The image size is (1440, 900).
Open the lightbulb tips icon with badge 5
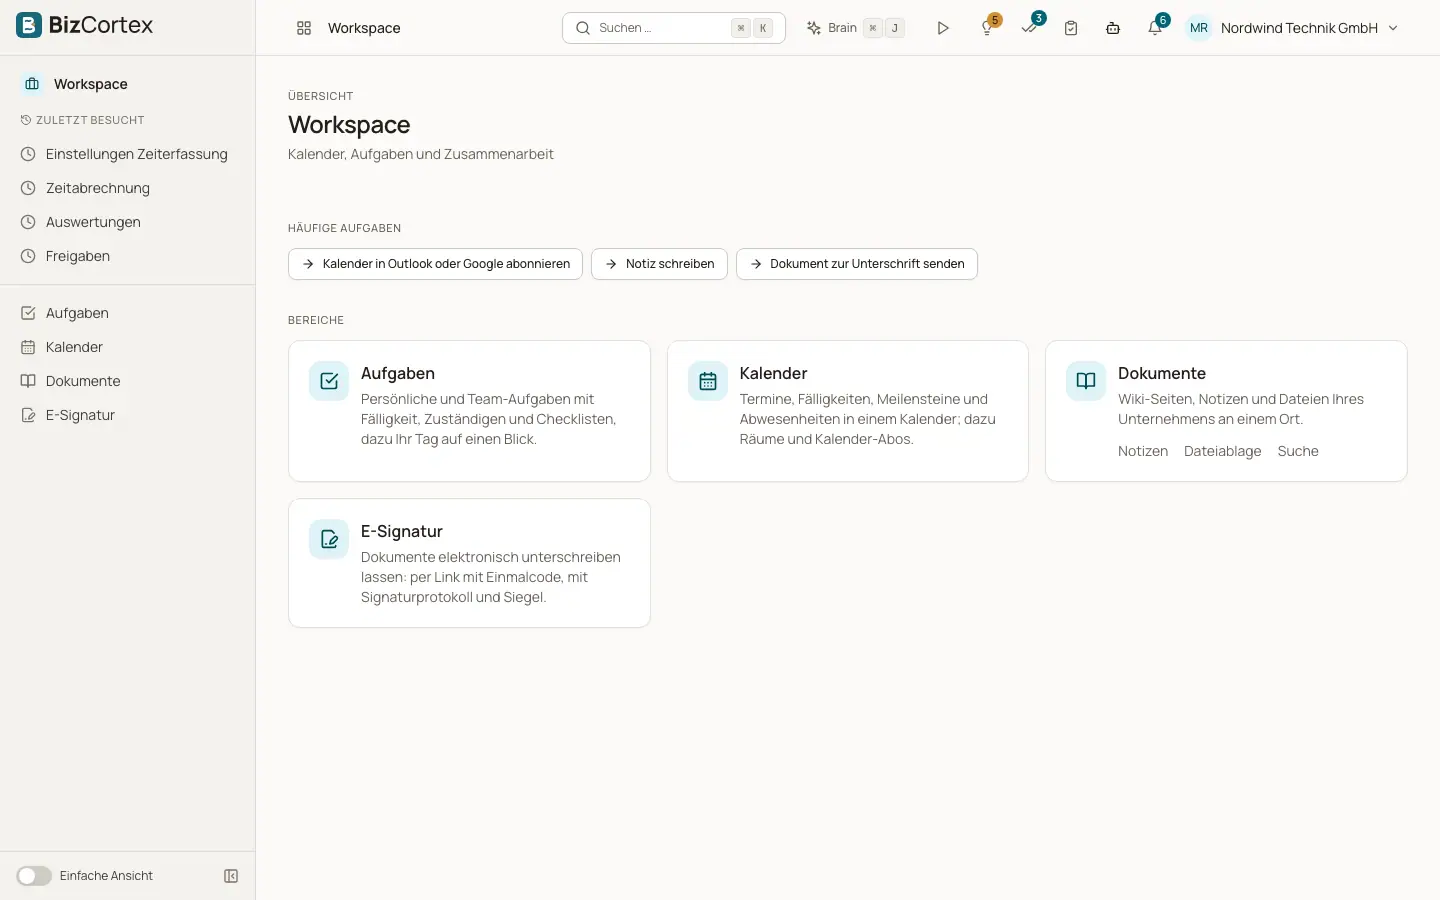pyautogui.click(x=988, y=27)
